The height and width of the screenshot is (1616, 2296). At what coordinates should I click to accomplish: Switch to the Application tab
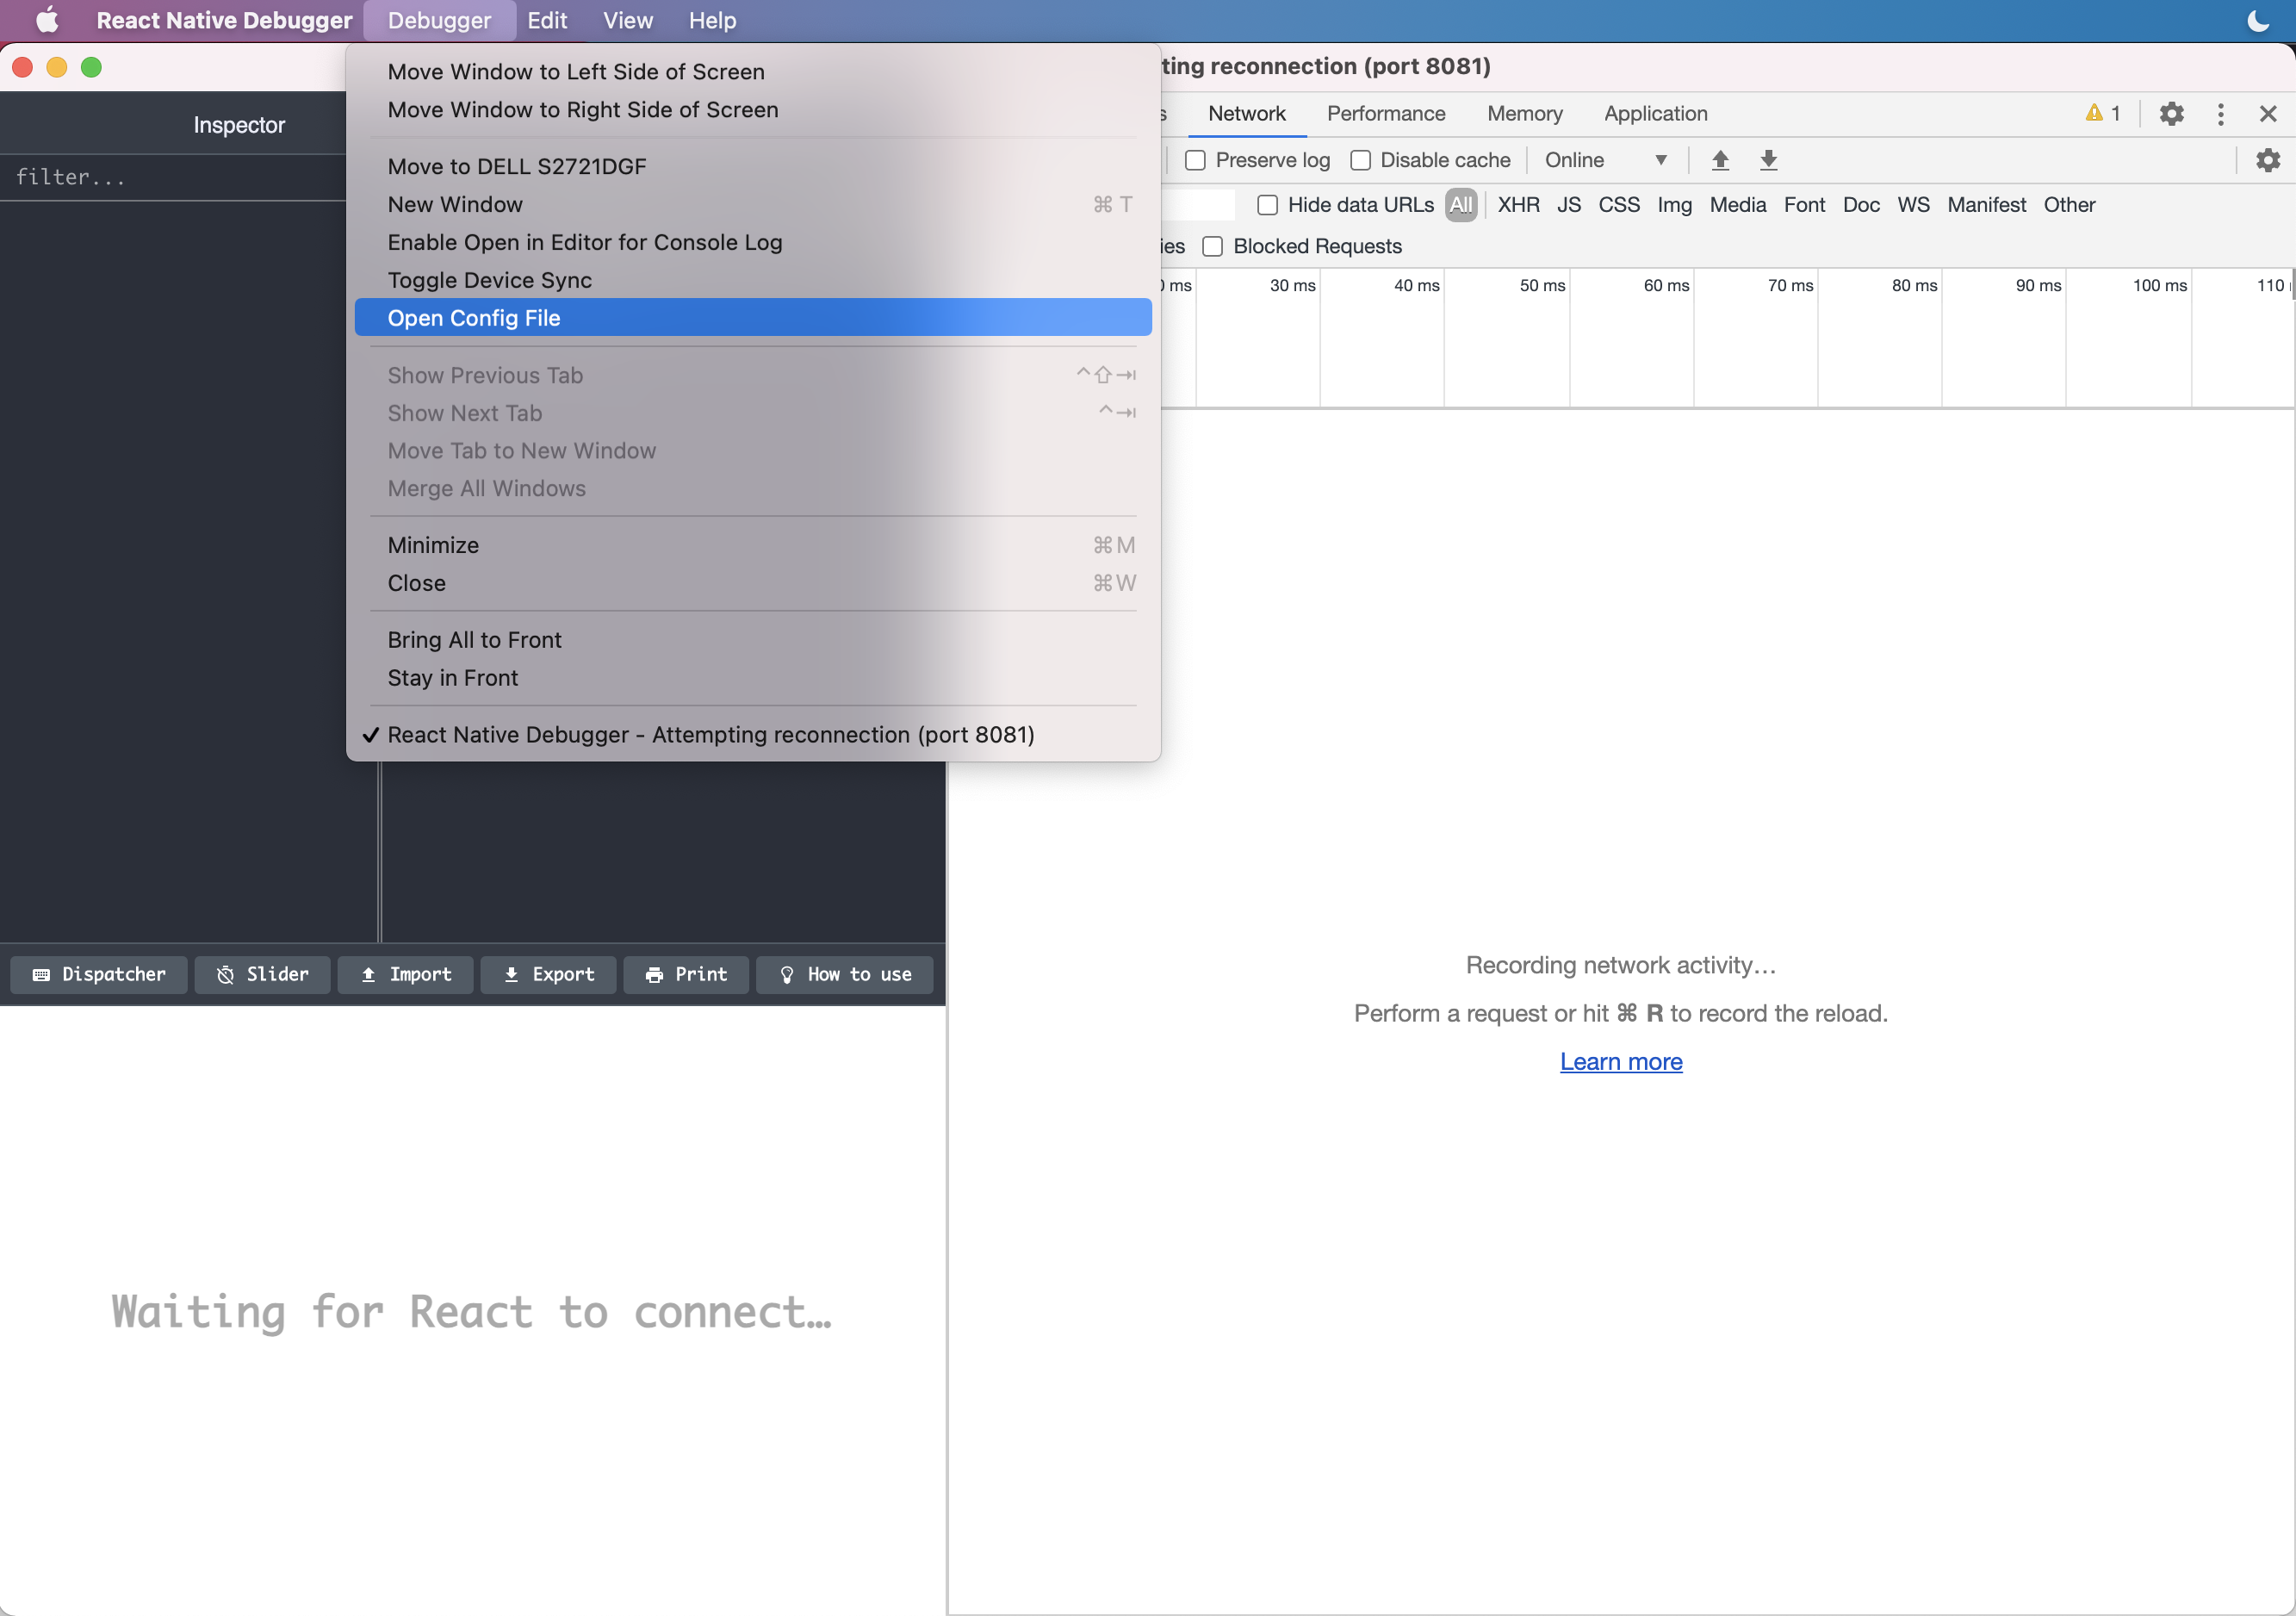tap(1655, 113)
